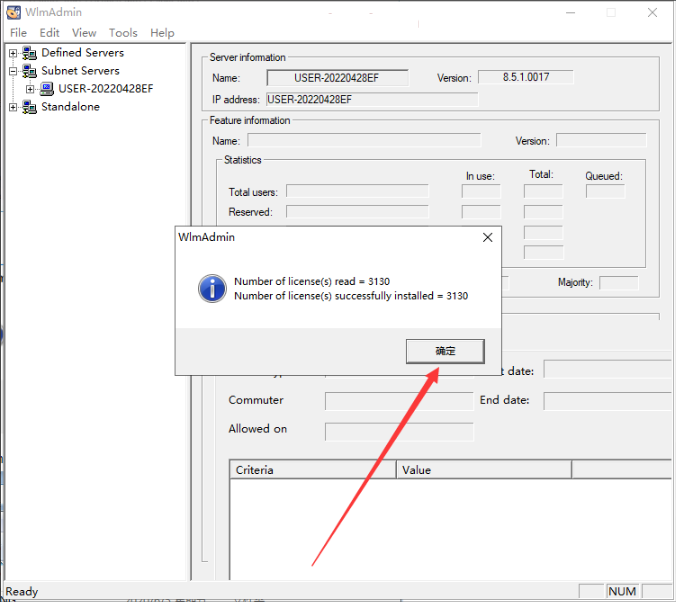Click the 确定 button in WlmAdmin dialog
Screen dimensions: 676x602
pos(445,351)
